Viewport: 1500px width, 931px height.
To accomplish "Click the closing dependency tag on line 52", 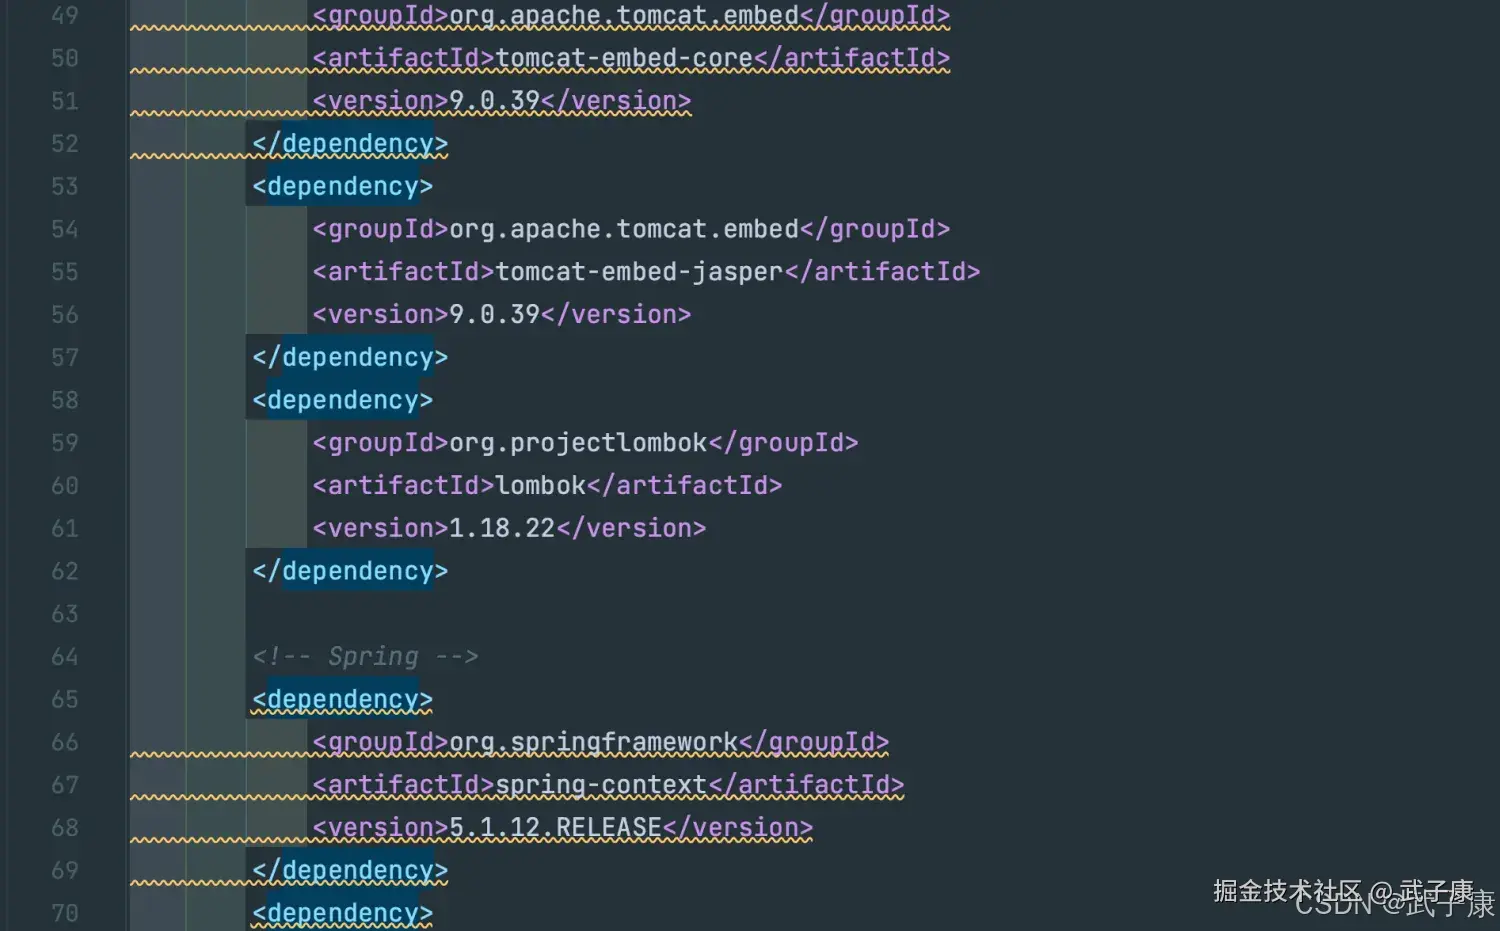I will 350,144.
